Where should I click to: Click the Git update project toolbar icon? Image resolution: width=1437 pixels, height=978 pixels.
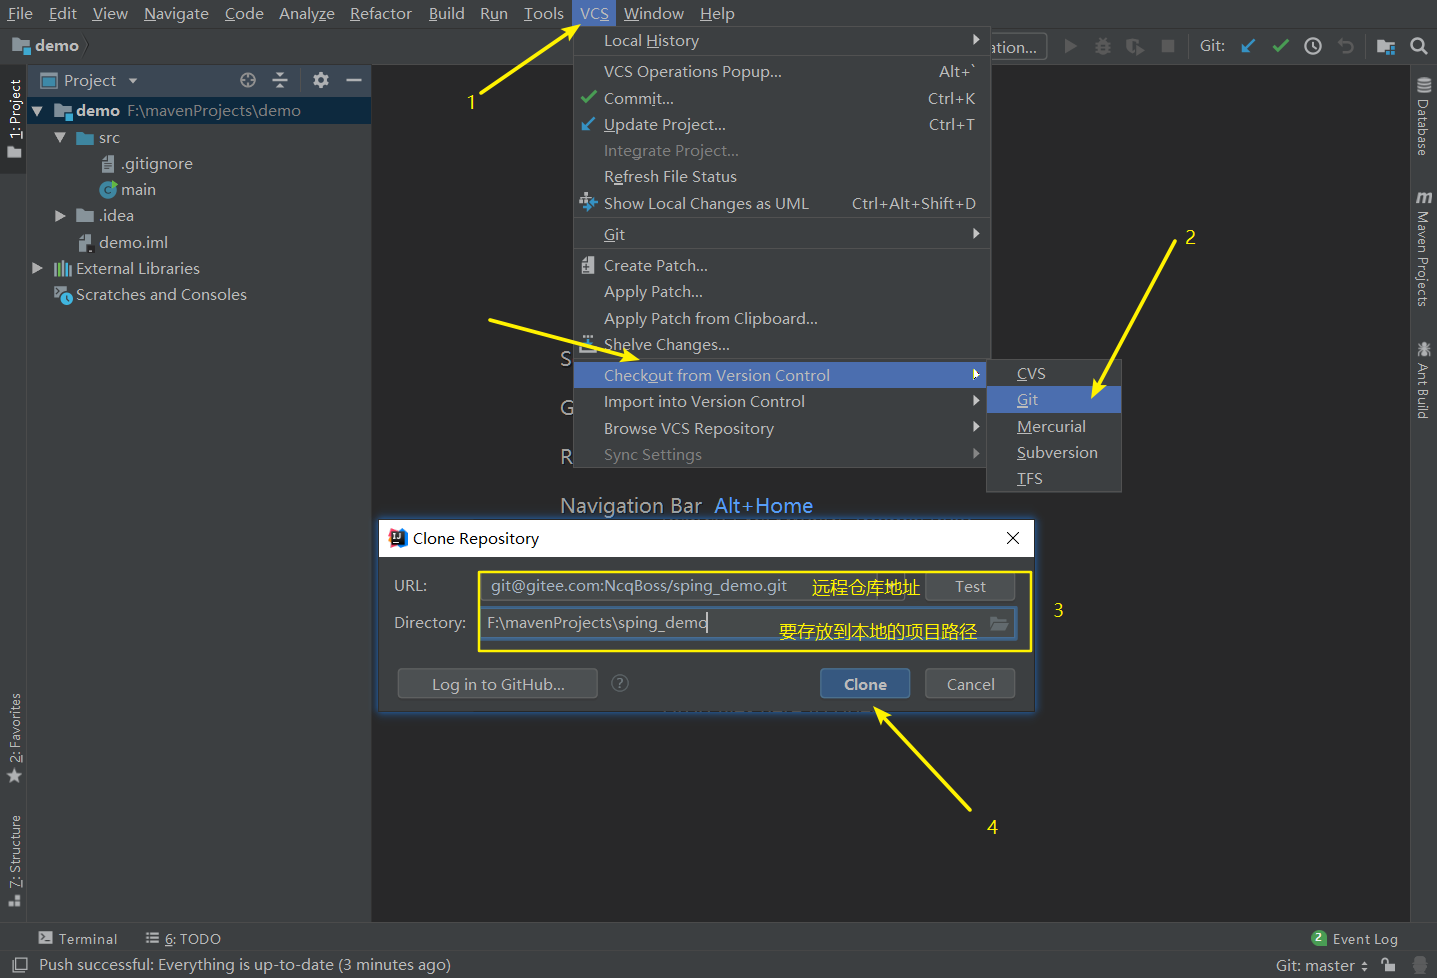coord(1248,46)
